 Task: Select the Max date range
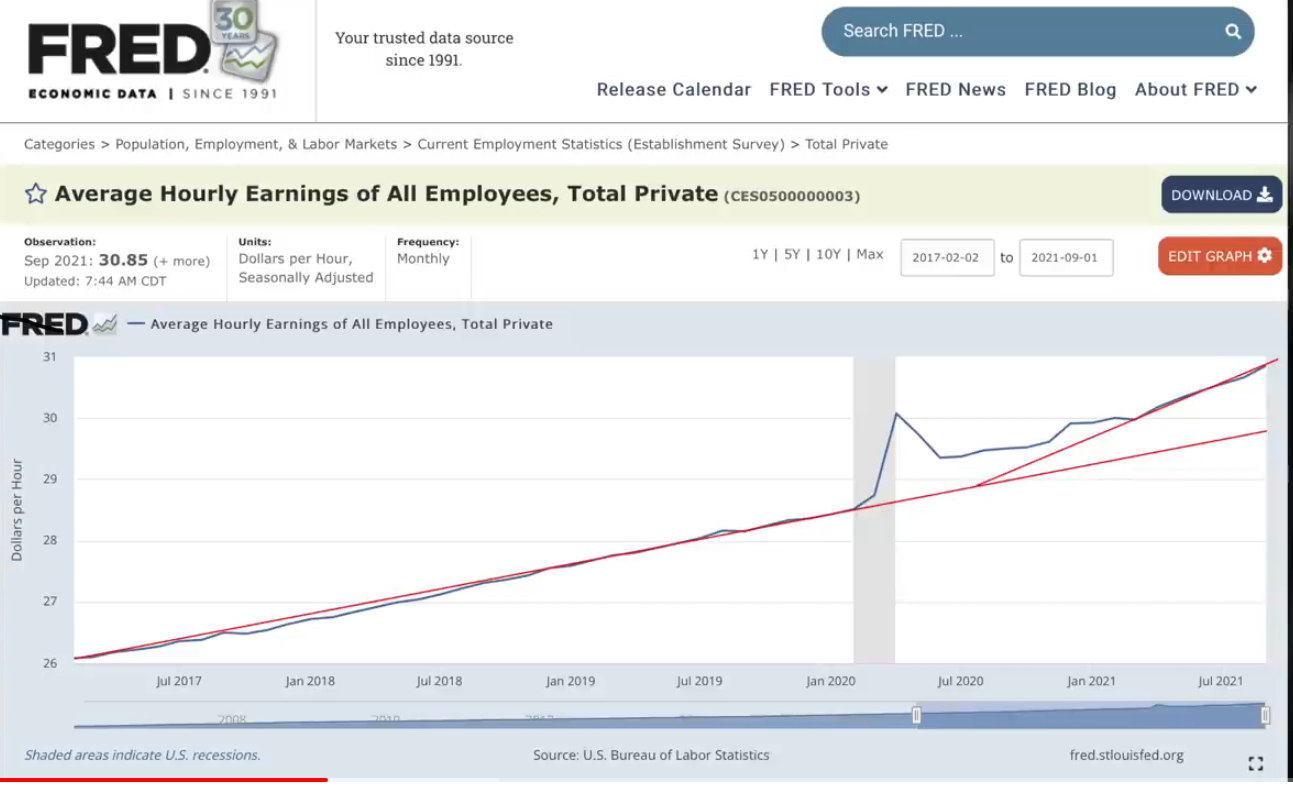click(870, 255)
